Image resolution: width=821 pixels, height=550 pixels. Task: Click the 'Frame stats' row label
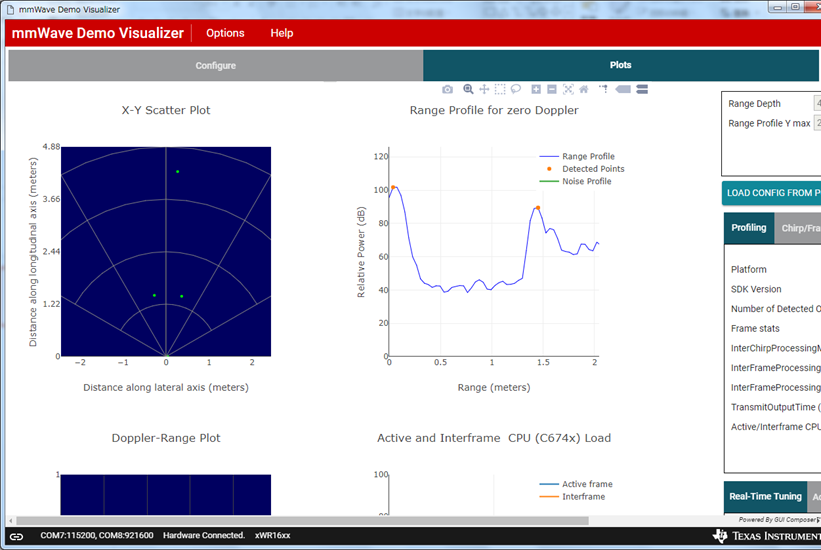pyautogui.click(x=755, y=328)
